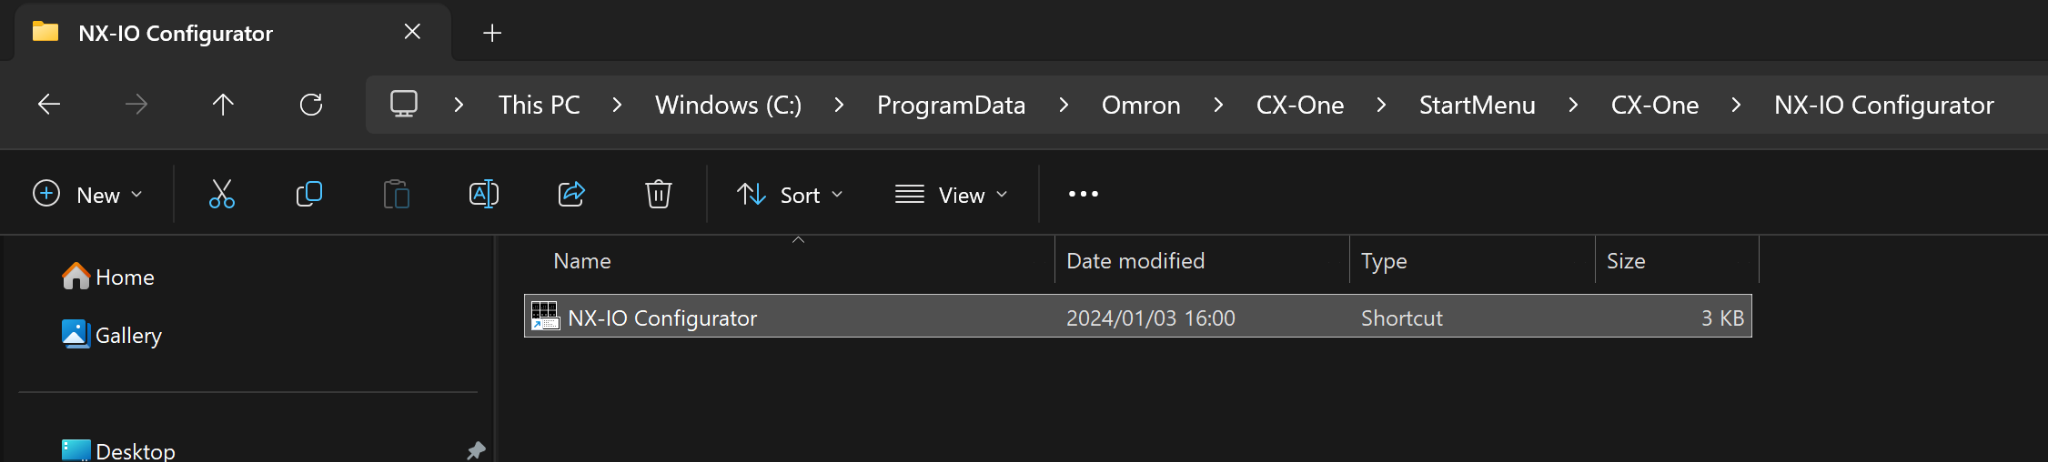
Task: Click the Rename icon
Action: point(484,194)
